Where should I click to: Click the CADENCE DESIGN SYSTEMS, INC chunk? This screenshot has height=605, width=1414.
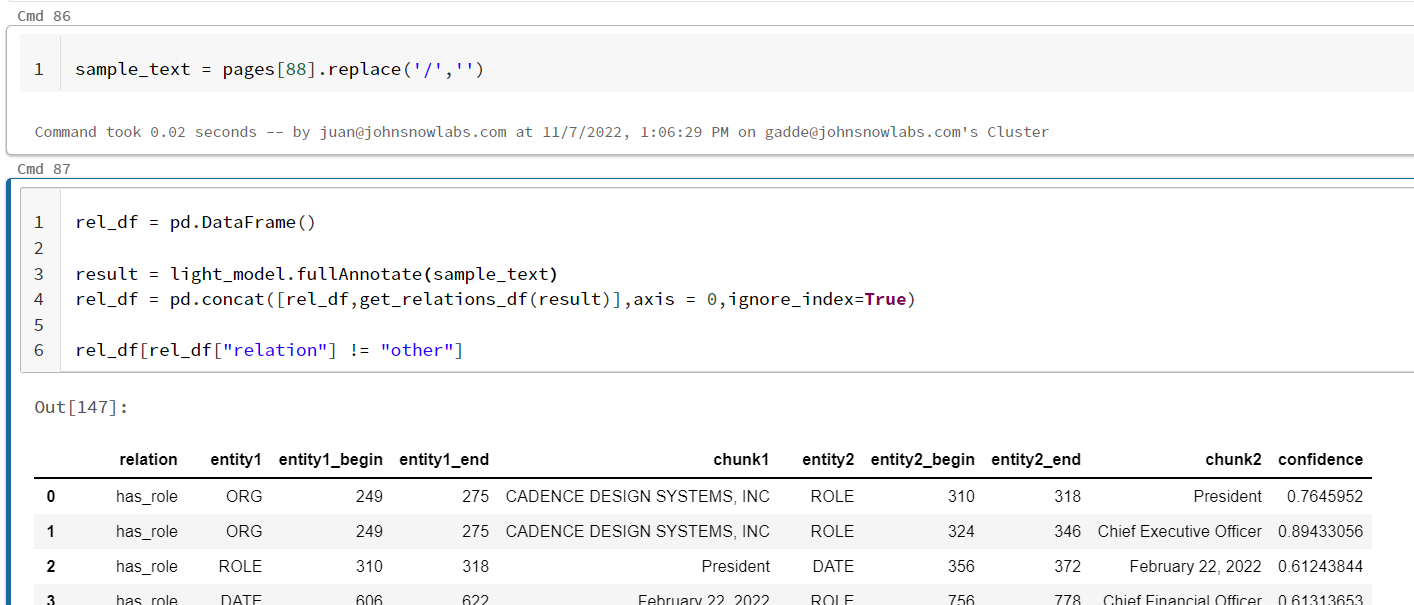(636, 496)
